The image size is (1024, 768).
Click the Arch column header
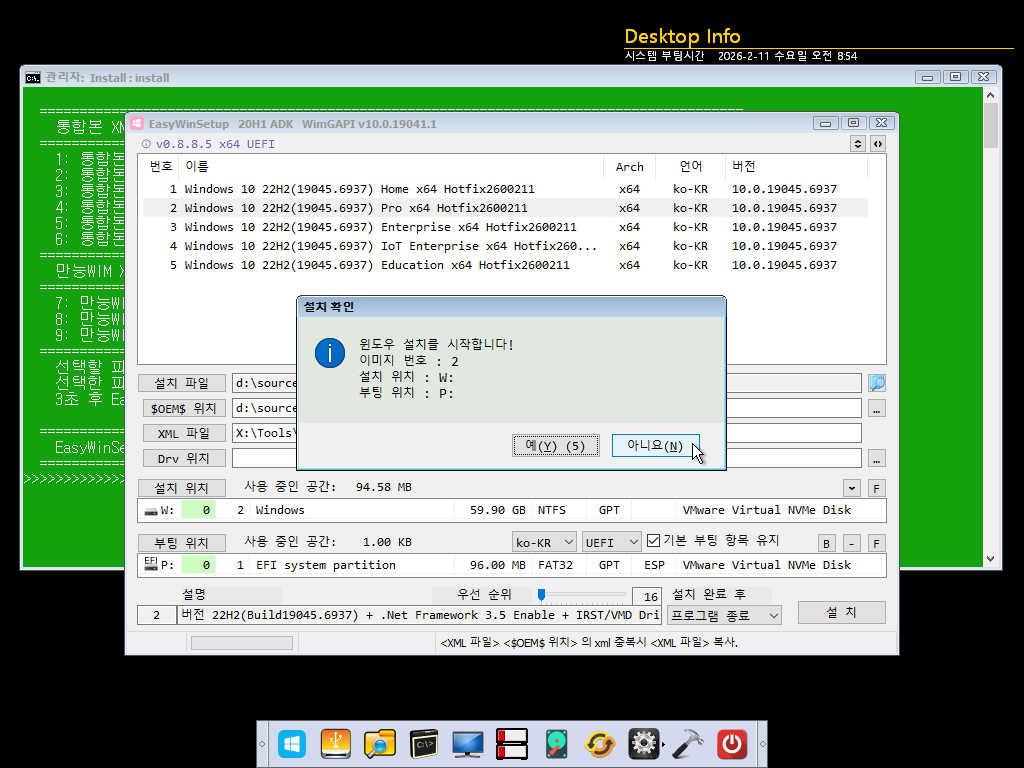[630, 167]
